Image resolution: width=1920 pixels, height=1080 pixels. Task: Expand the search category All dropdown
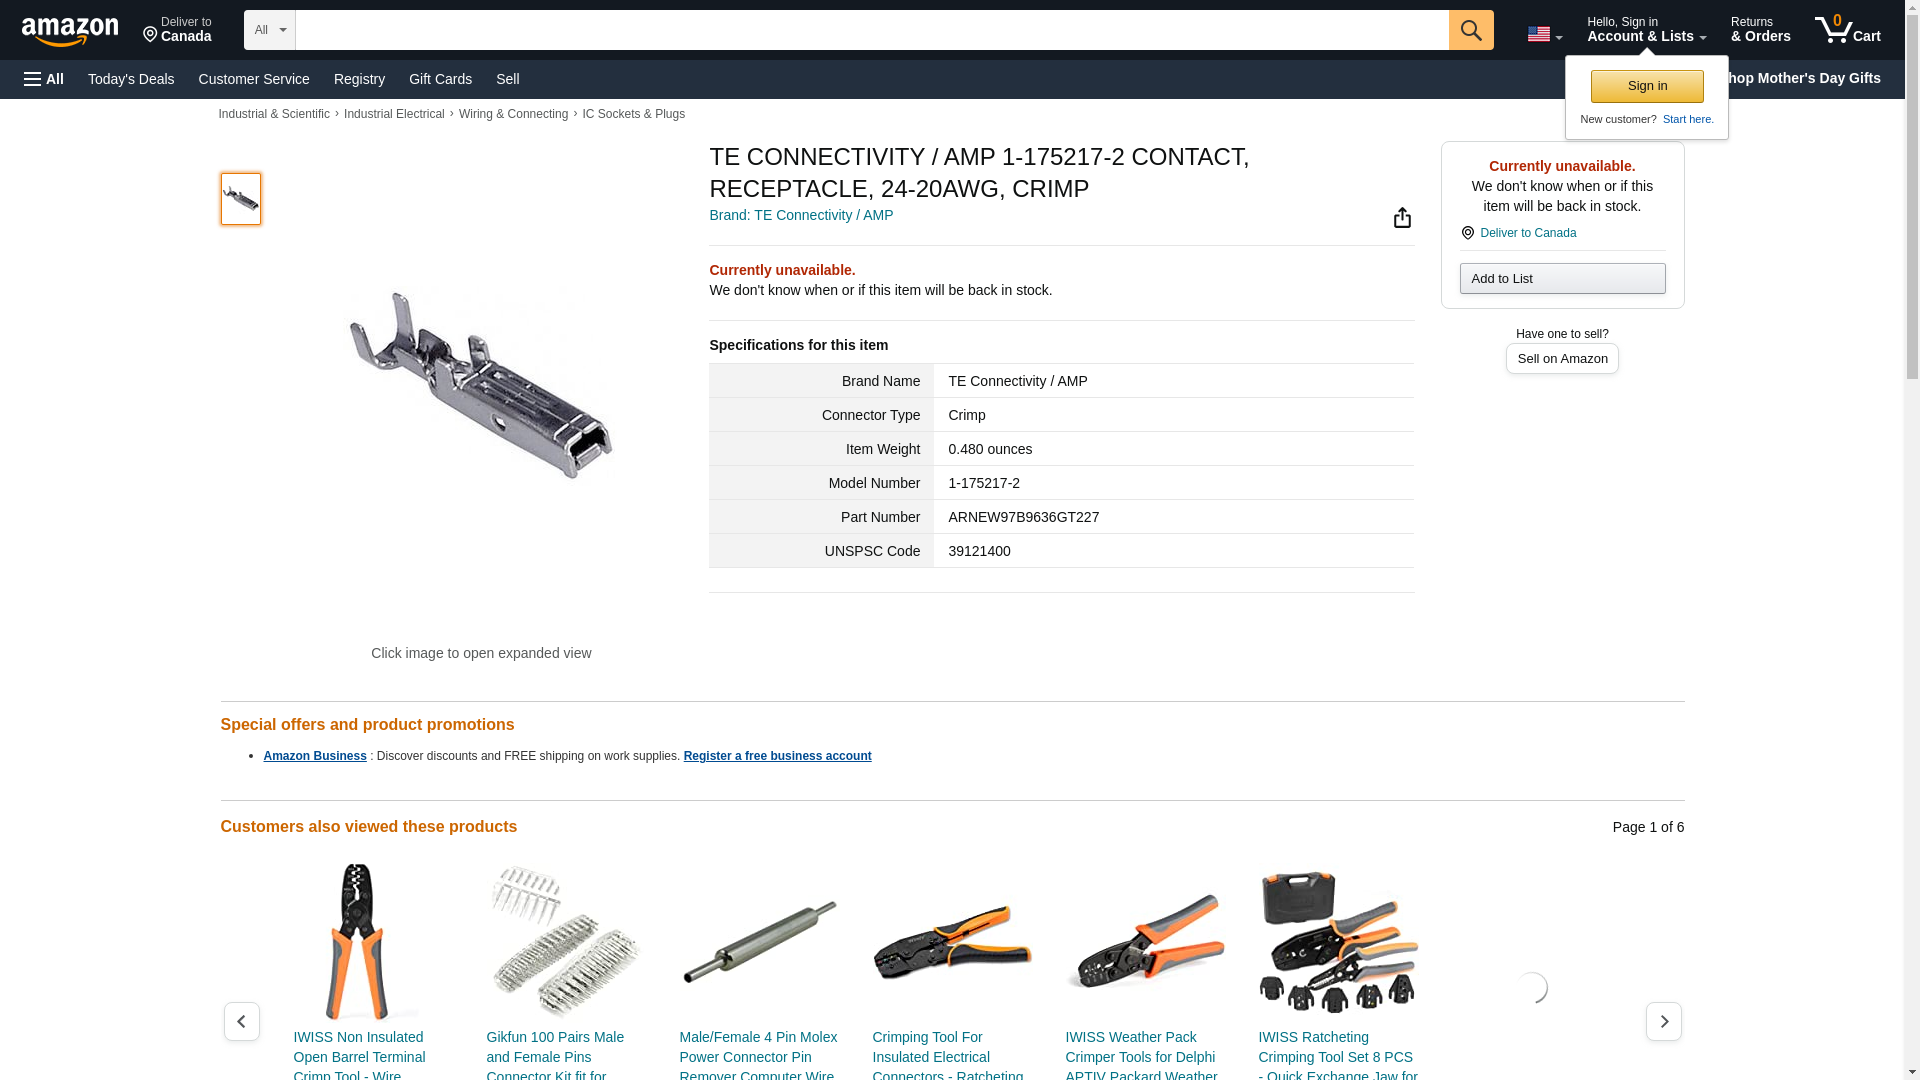coord(270,30)
